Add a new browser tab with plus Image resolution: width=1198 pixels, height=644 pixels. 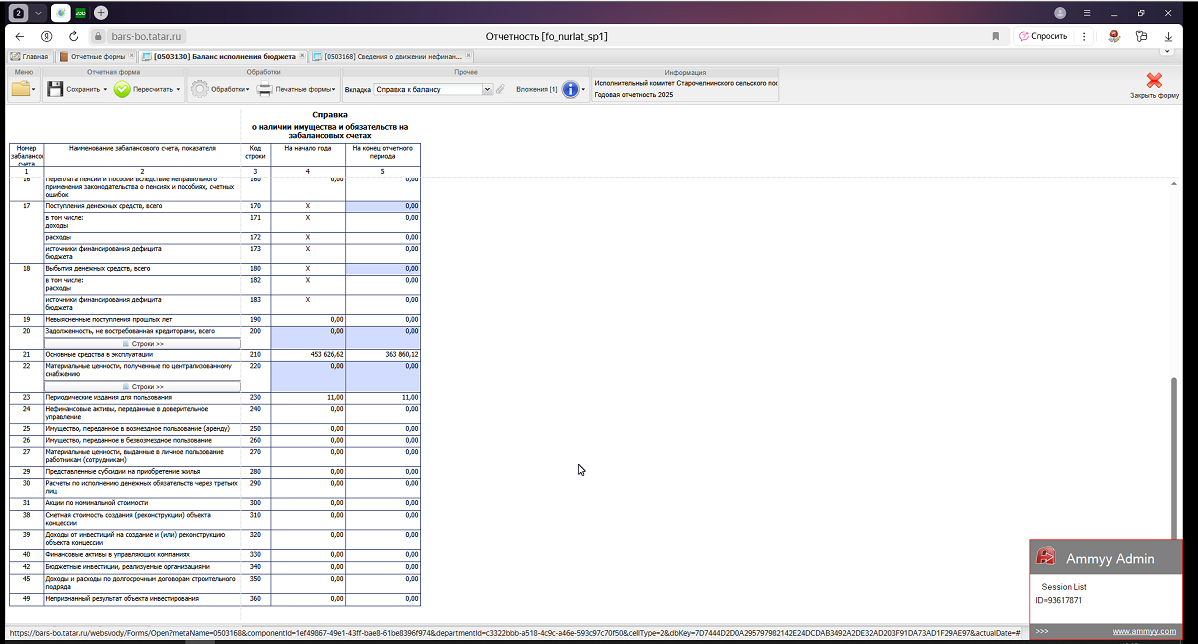pos(101,13)
